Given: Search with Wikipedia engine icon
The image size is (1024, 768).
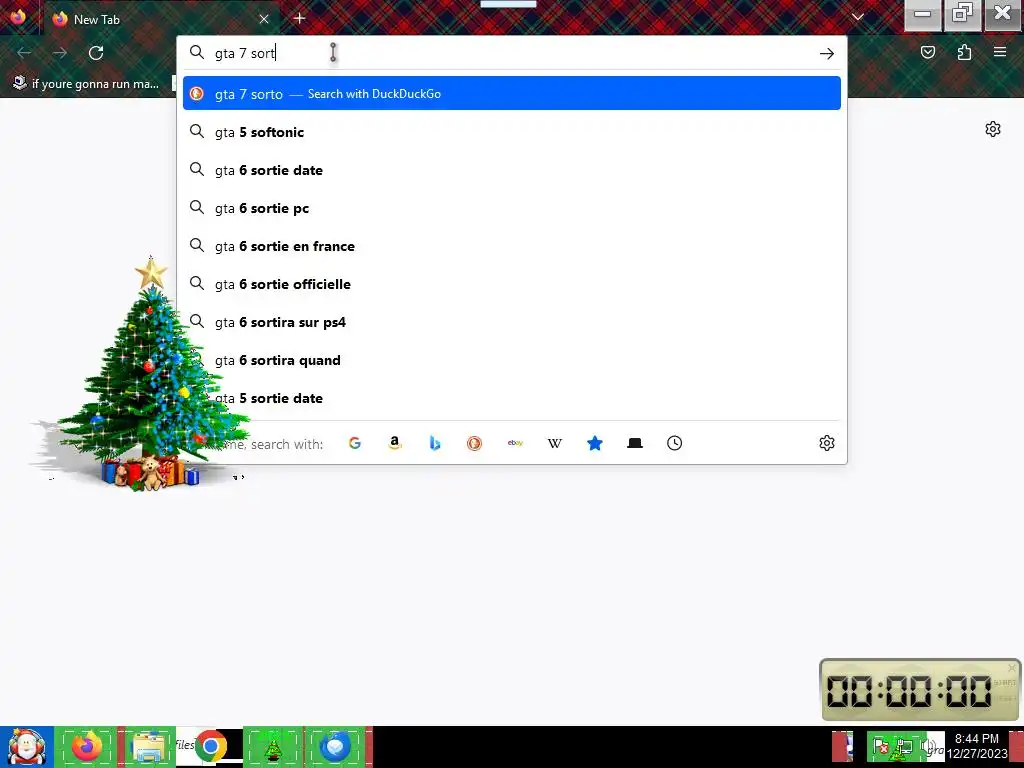Looking at the screenshot, I should (x=554, y=443).
